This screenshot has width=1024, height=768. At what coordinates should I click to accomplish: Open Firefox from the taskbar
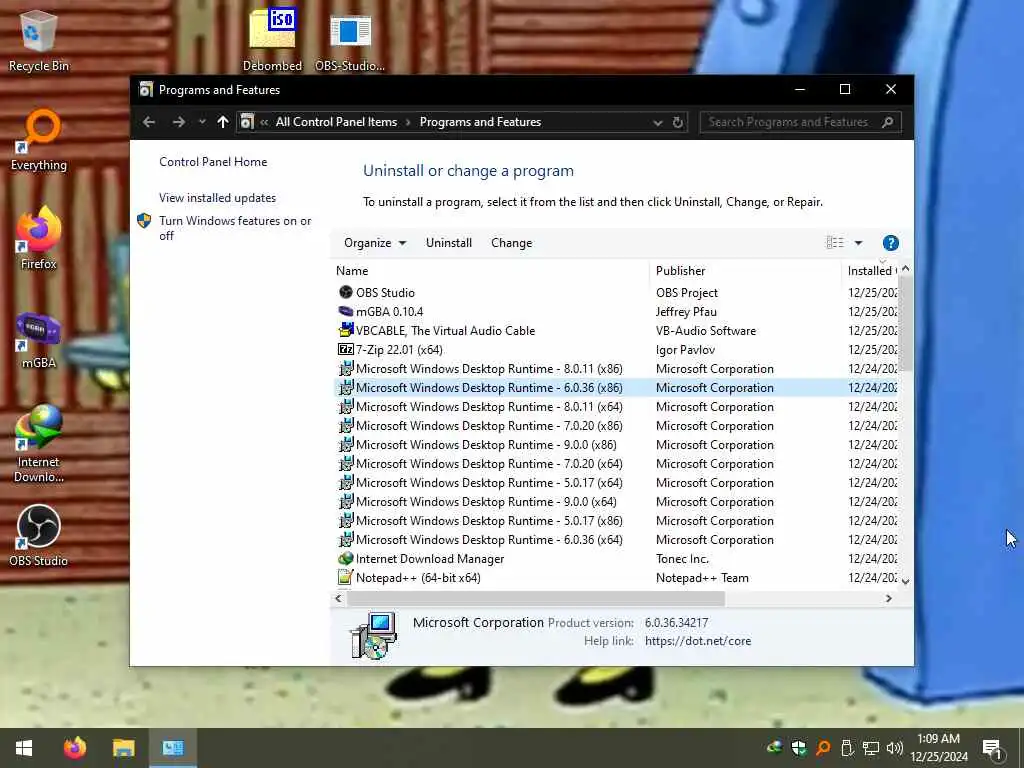coord(74,748)
